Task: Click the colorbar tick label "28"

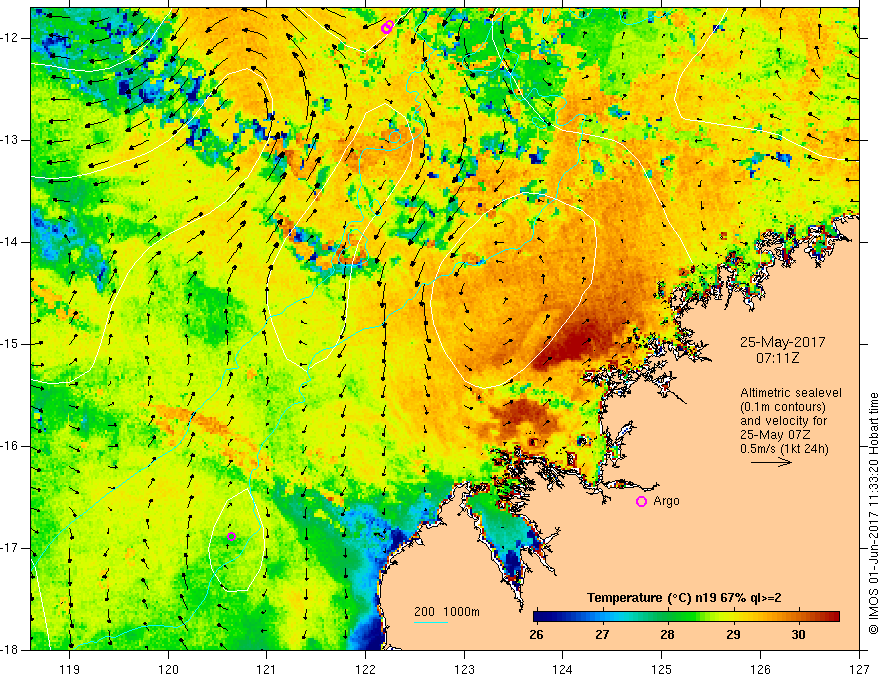Action: [x=667, y=635]
